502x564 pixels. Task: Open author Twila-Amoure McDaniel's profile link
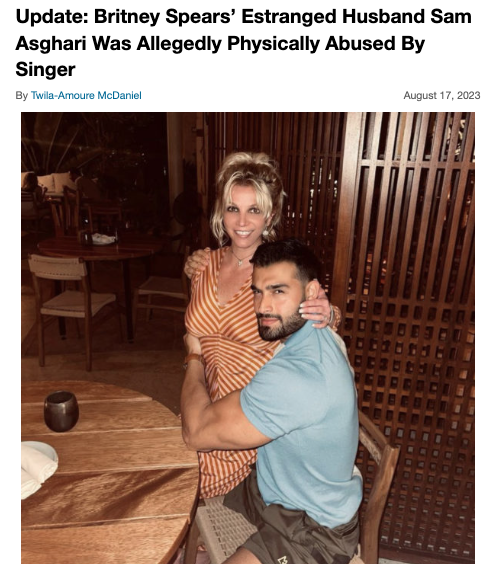86,95
